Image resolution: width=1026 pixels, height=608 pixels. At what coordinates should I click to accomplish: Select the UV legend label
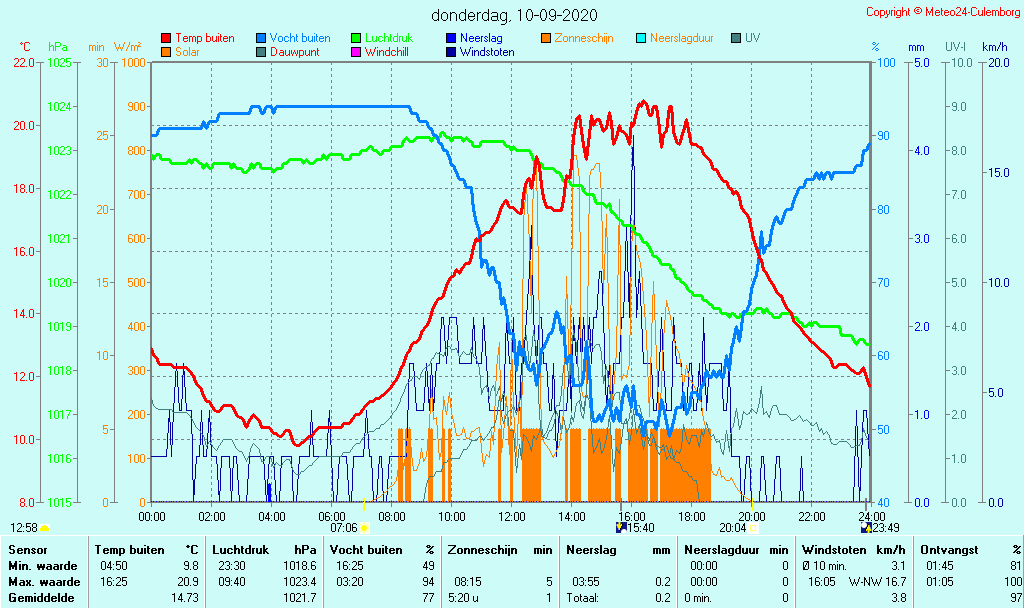coord(752,38)
